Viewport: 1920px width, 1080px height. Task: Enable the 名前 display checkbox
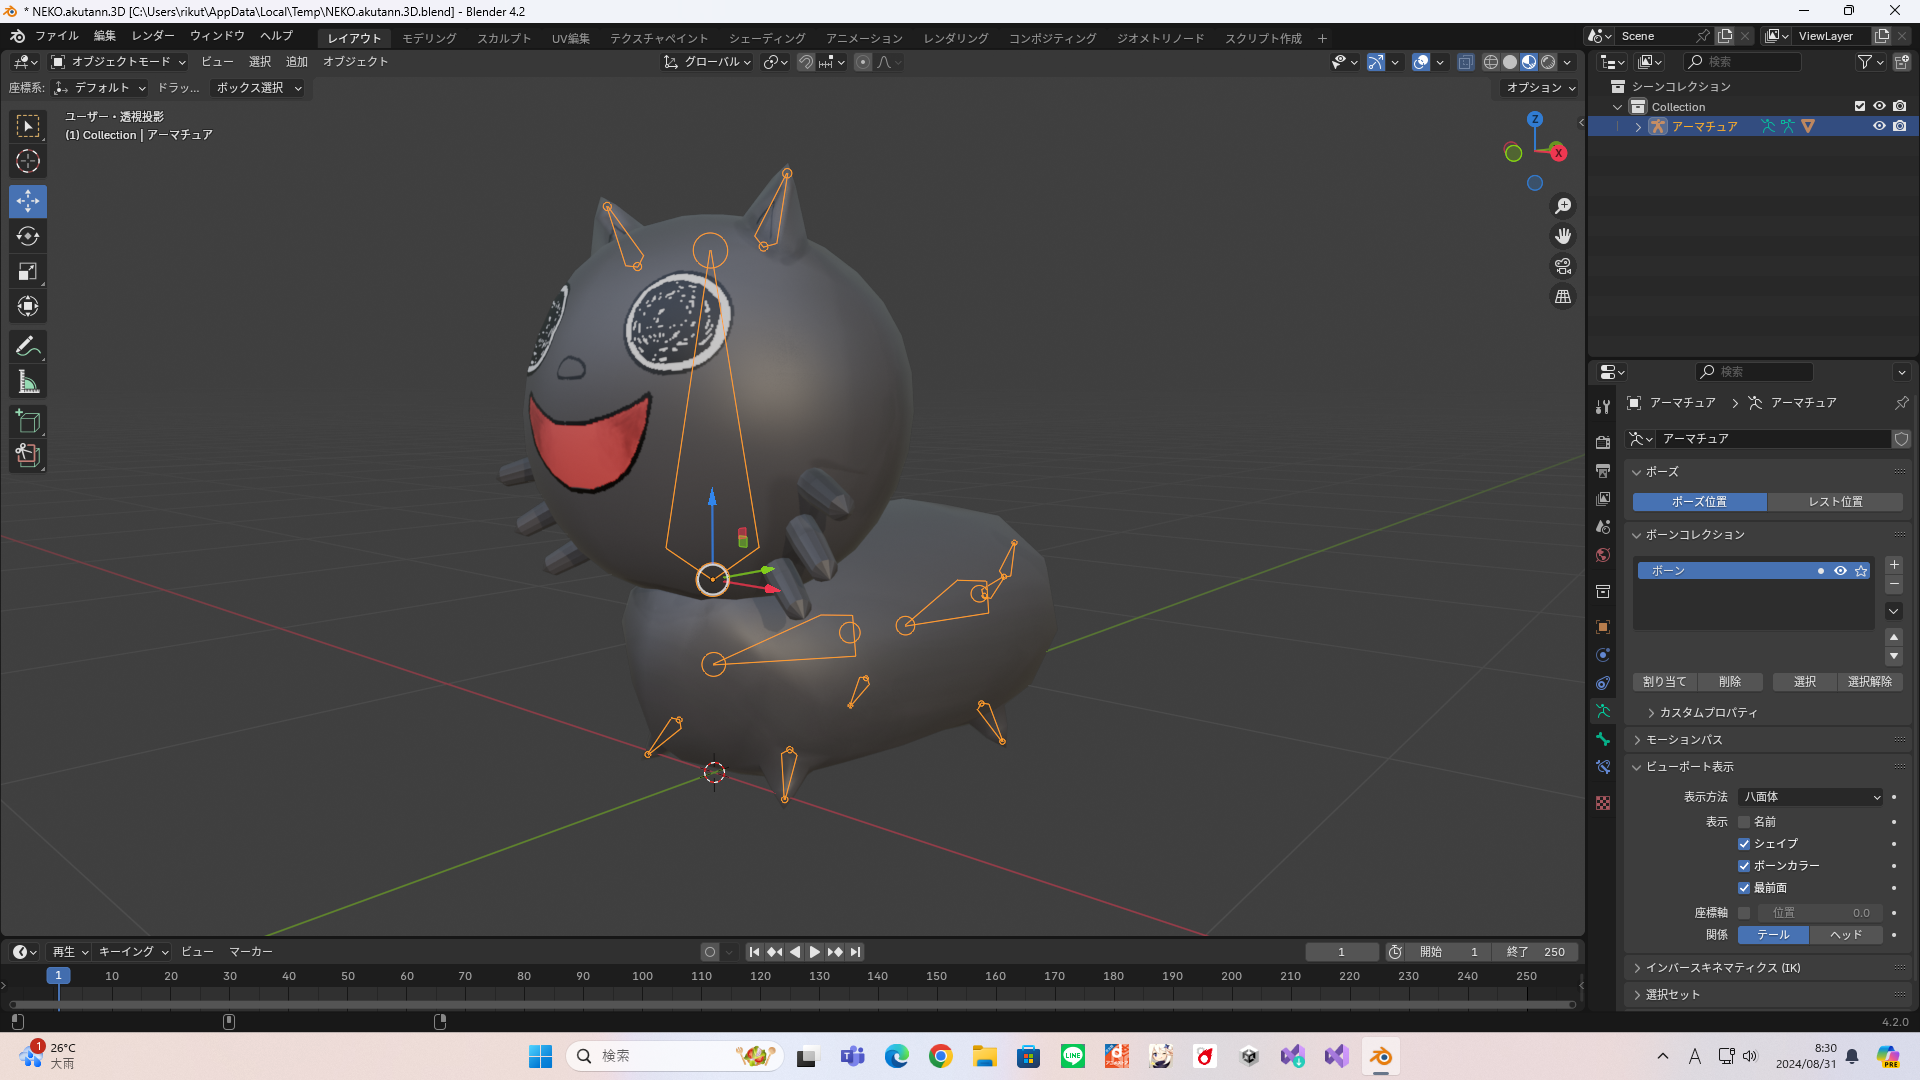tap(1744, 822)
